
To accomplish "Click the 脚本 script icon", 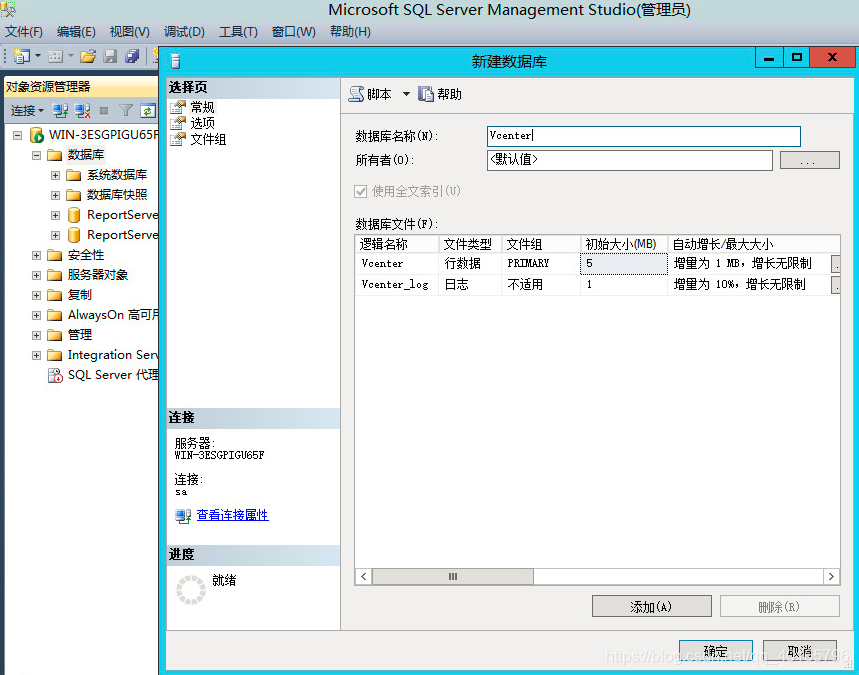I will tap(357, 94).
